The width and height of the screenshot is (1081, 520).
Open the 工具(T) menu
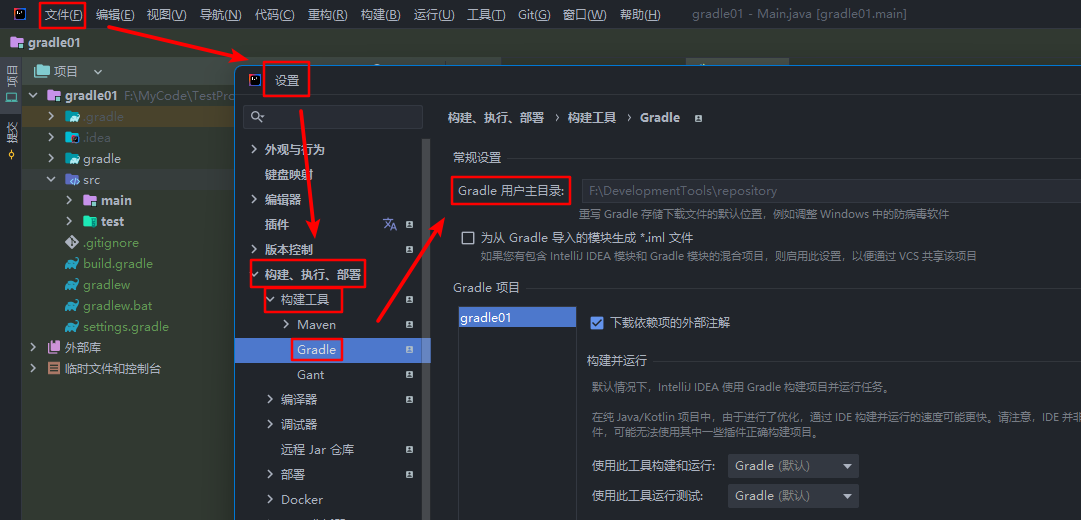tap(486, 14)
